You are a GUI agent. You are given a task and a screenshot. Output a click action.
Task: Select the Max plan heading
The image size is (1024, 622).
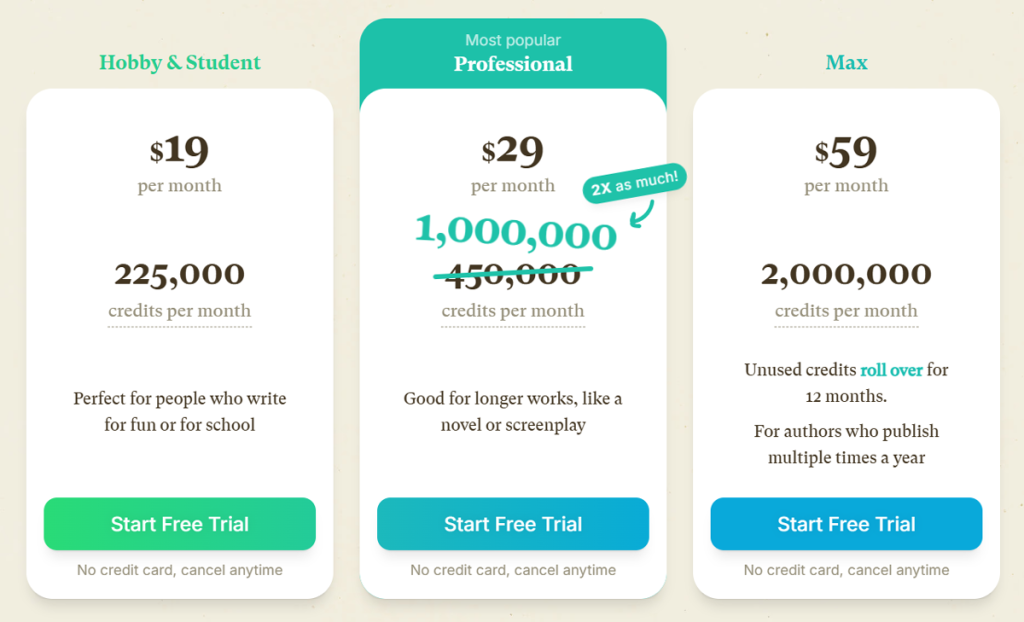pyautogui.click(x=846, y=62)
